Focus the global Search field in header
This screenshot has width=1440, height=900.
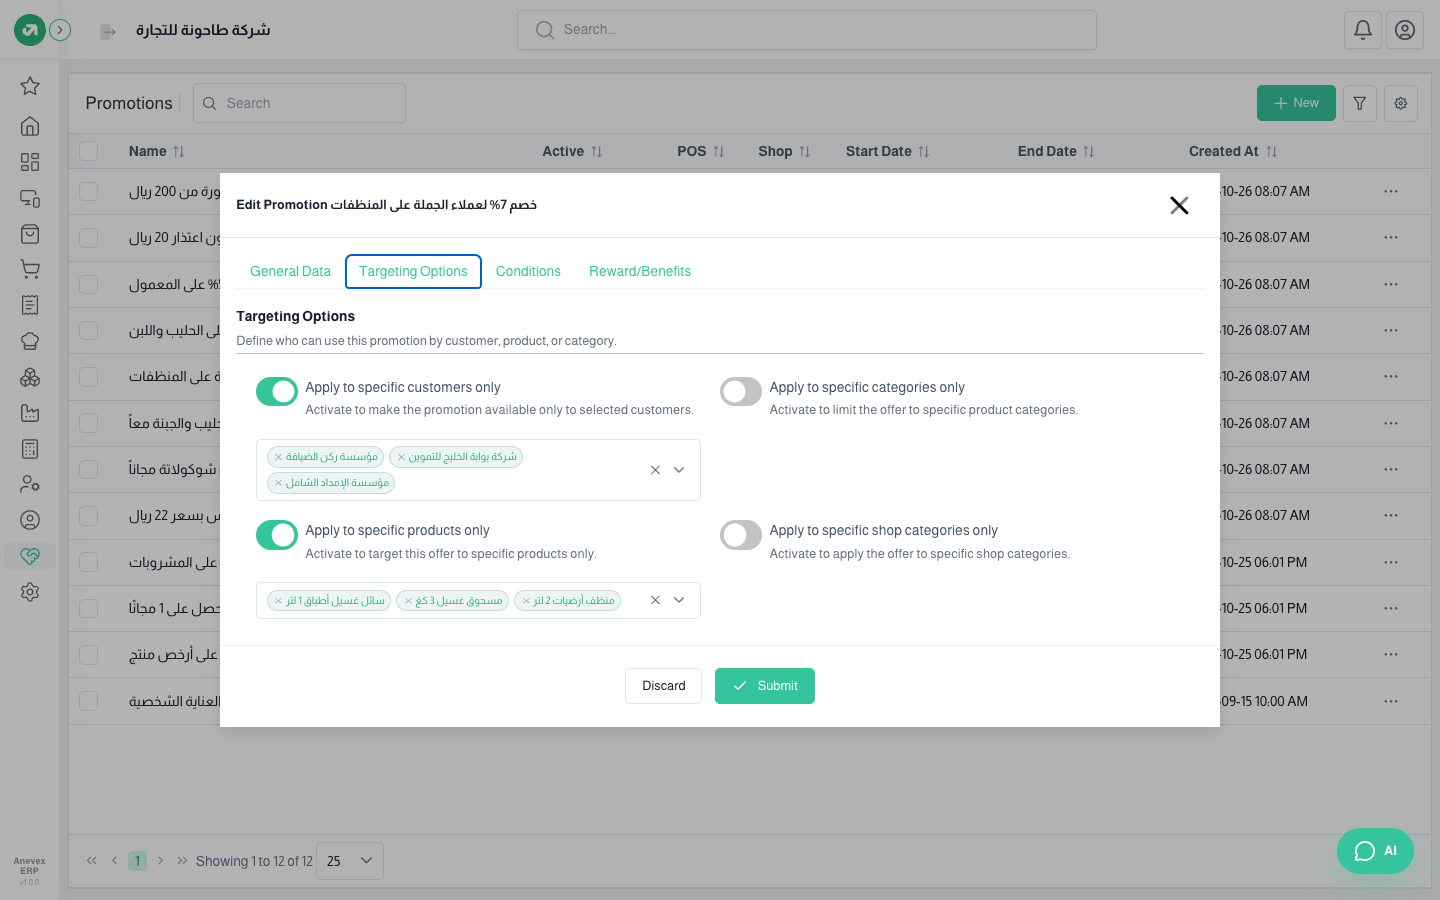(x=807, y=30)
